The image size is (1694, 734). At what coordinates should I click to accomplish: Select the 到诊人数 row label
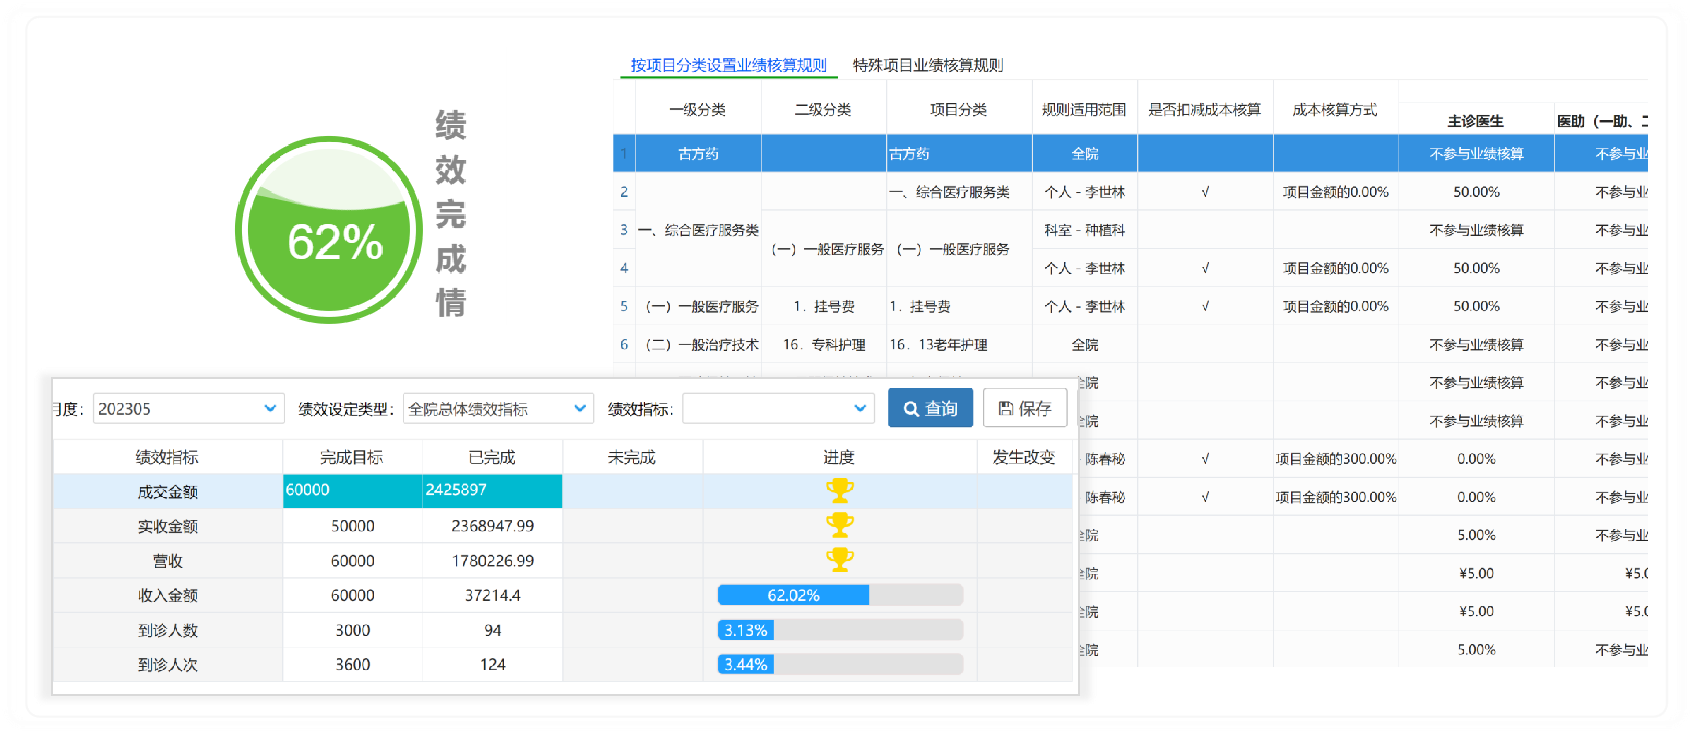[167, 630]
